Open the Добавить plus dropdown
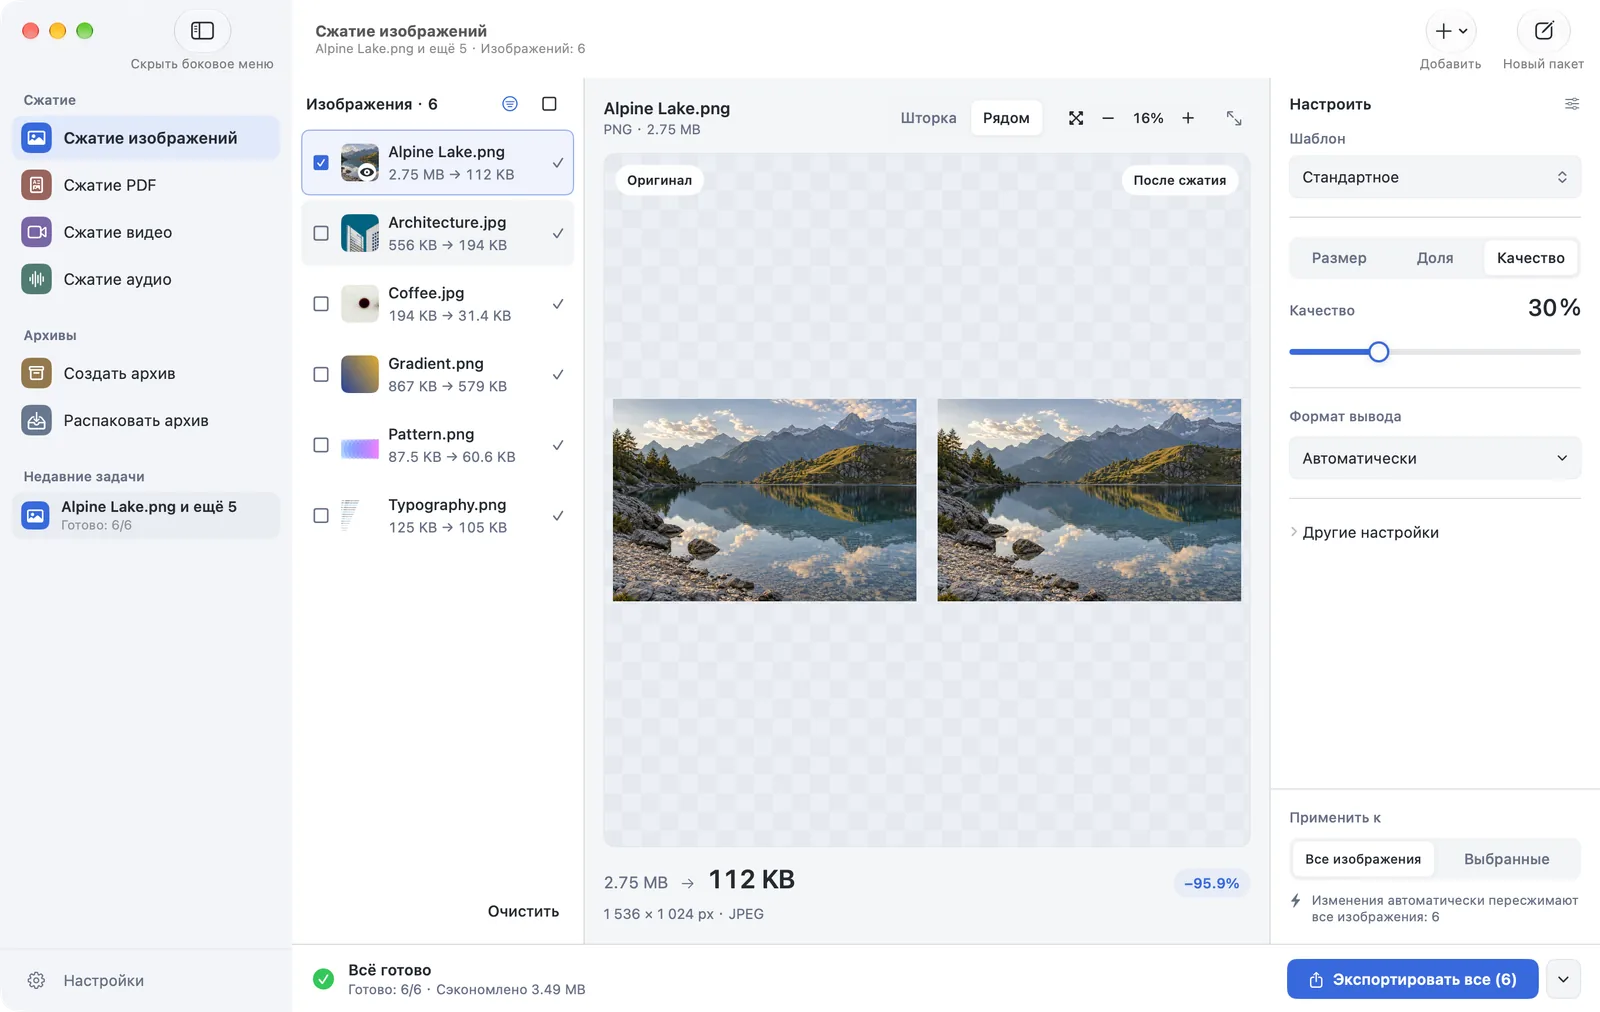The width and height of the screenshot is (1600, 1012). click(1451, 31)
